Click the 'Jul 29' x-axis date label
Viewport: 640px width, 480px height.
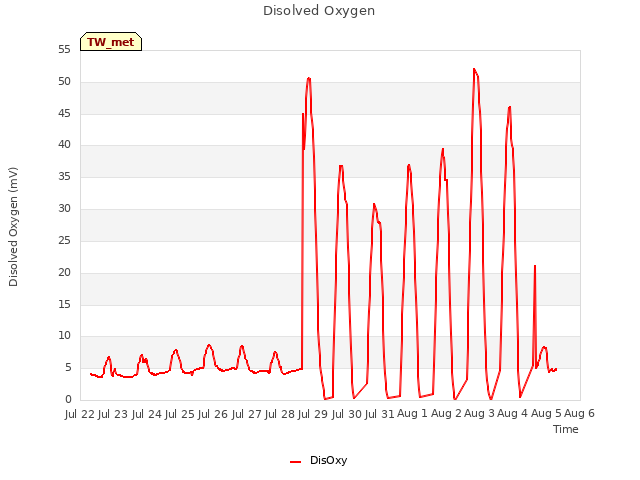[313, 414]
